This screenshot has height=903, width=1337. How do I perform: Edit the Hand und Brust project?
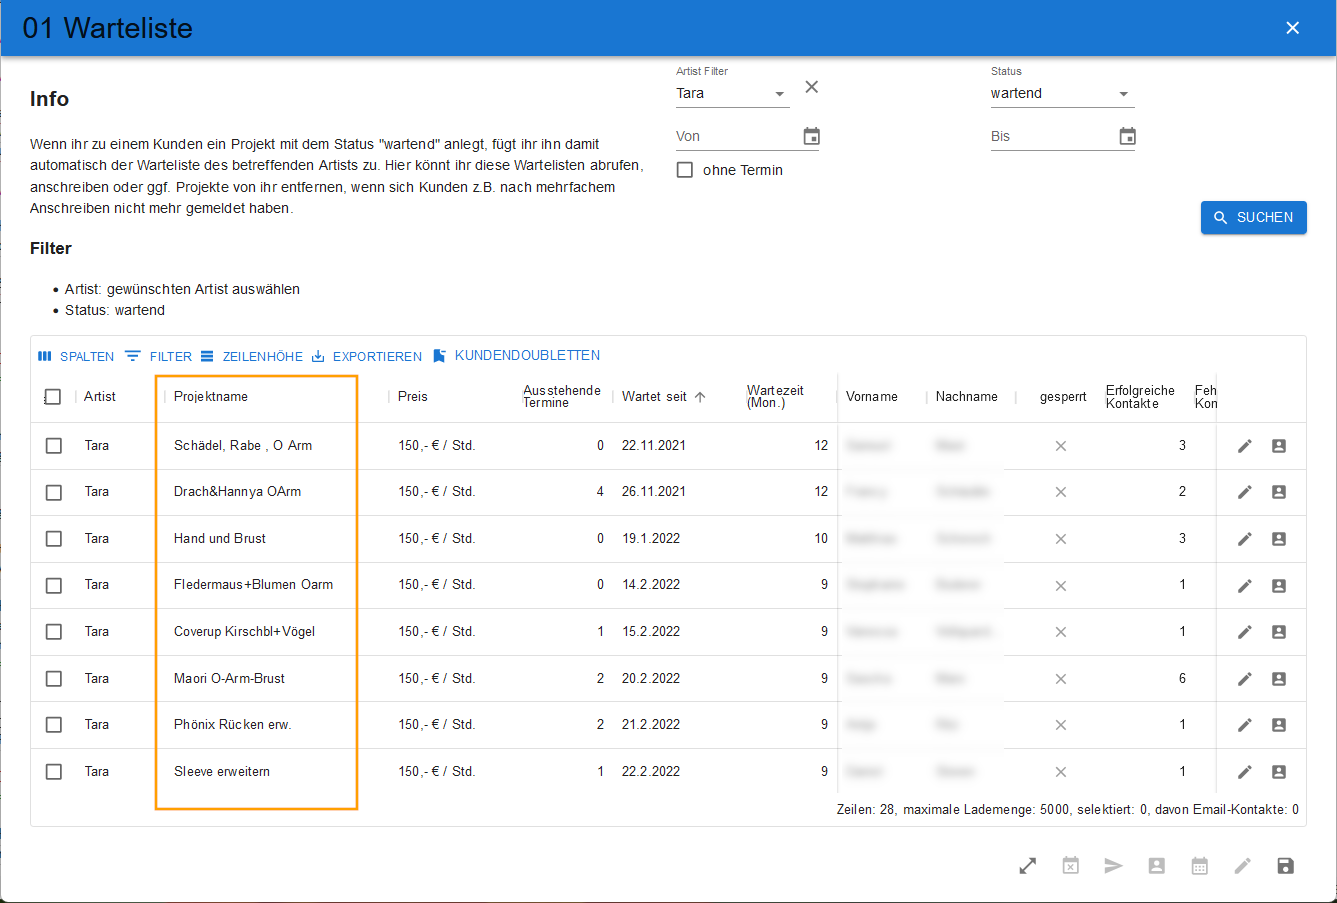coord(1245,539)
